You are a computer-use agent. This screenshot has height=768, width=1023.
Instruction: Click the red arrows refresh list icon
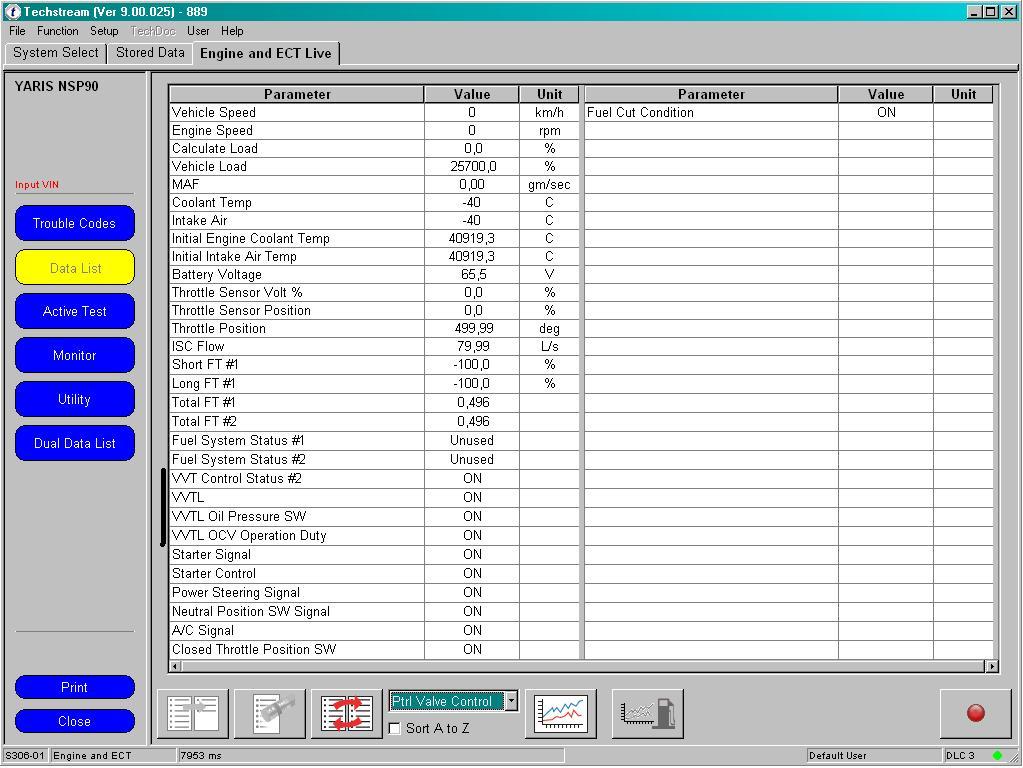click(346, 714)
